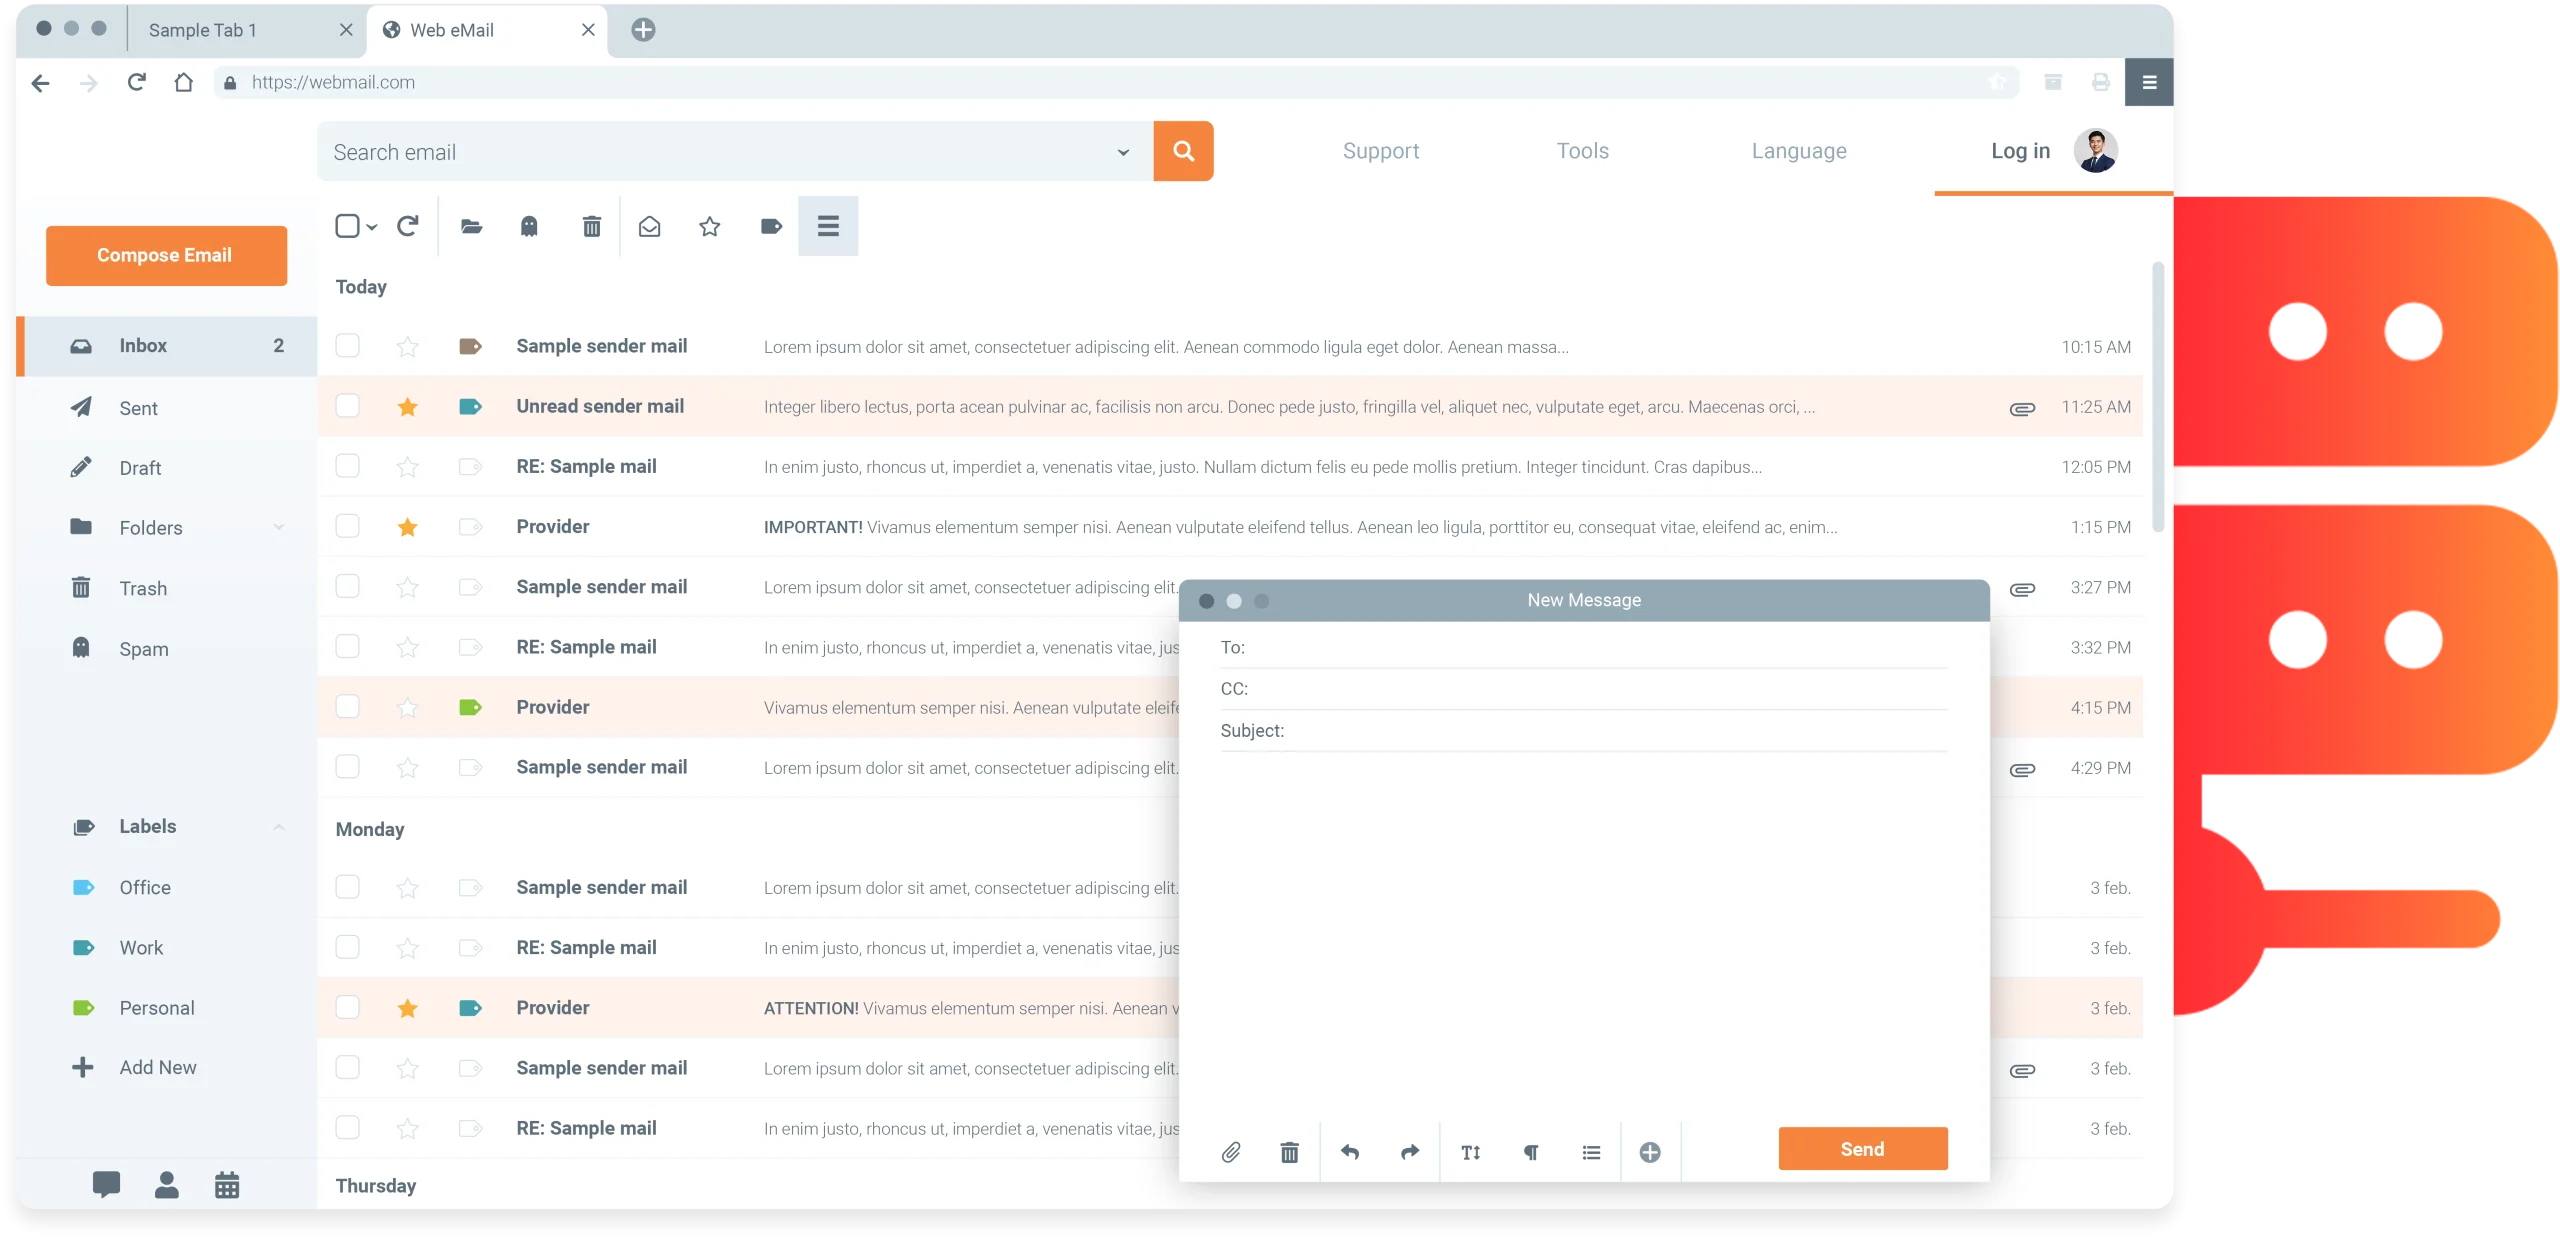2560x1237 pixels.
Task: Click the paragraph formatting icon in New Message
Action: (x=1531, y=1152)
